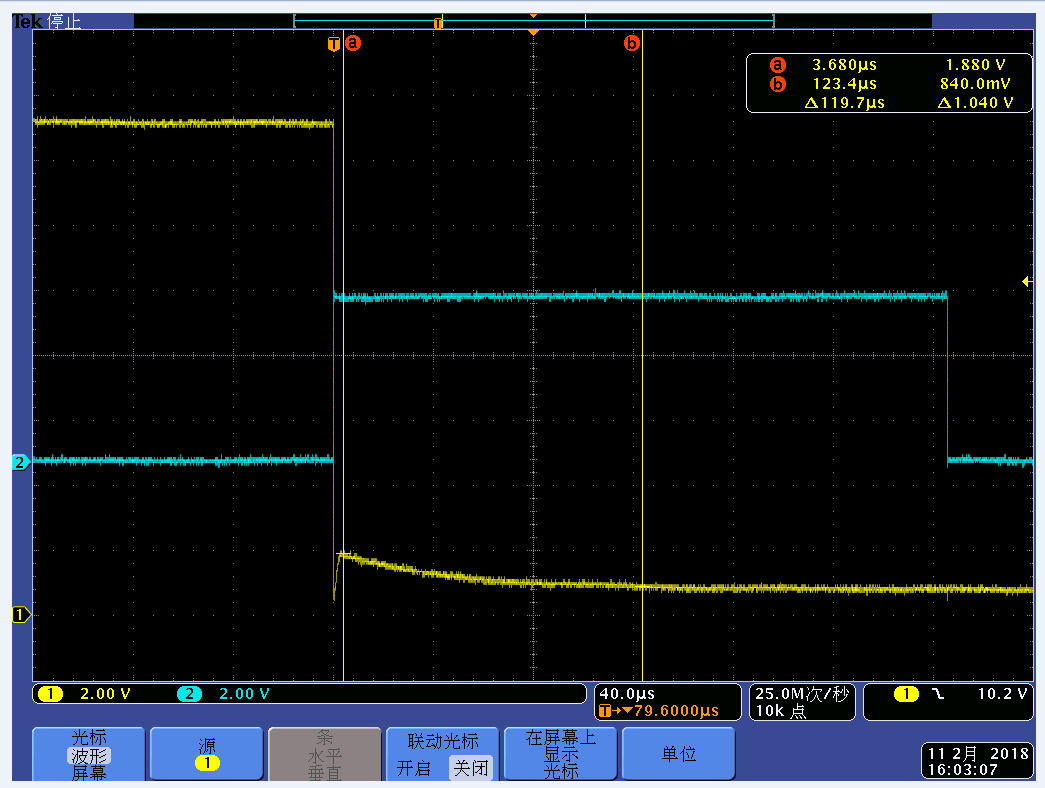Click 在屏幕上显示光标 button
This screenshot has width=1045, height=788.
pos(560,754)
